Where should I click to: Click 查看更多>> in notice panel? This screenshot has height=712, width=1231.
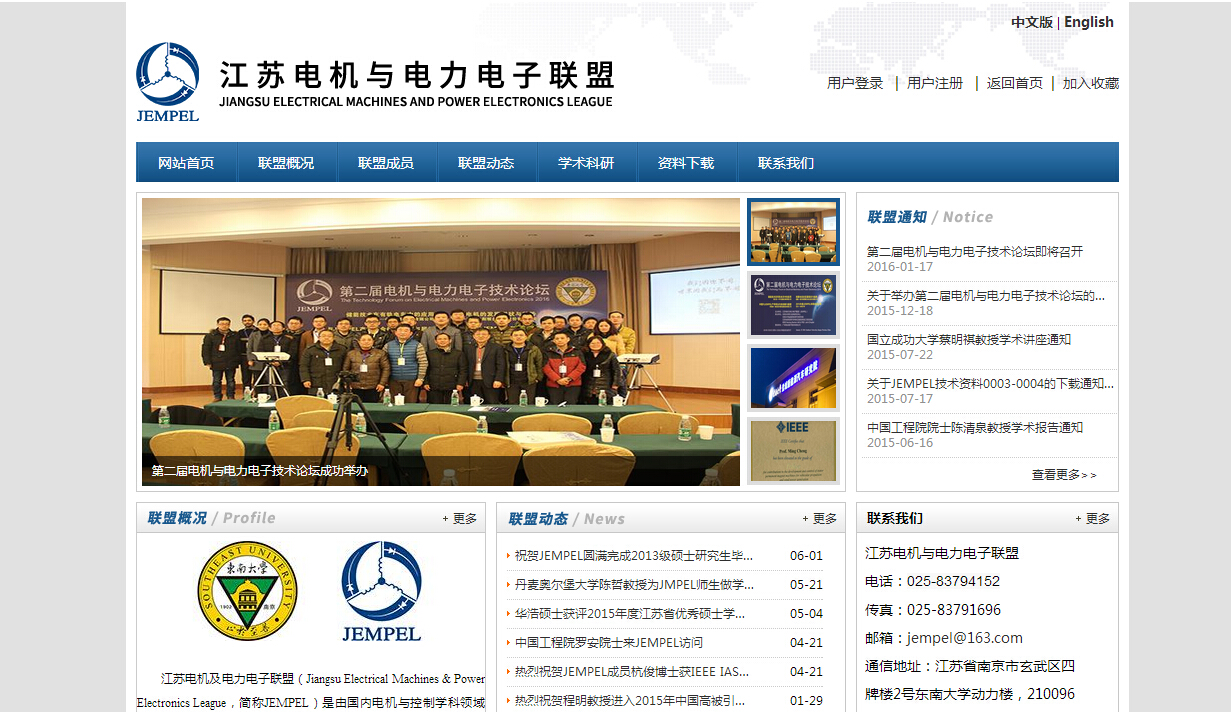[1064, 475]
